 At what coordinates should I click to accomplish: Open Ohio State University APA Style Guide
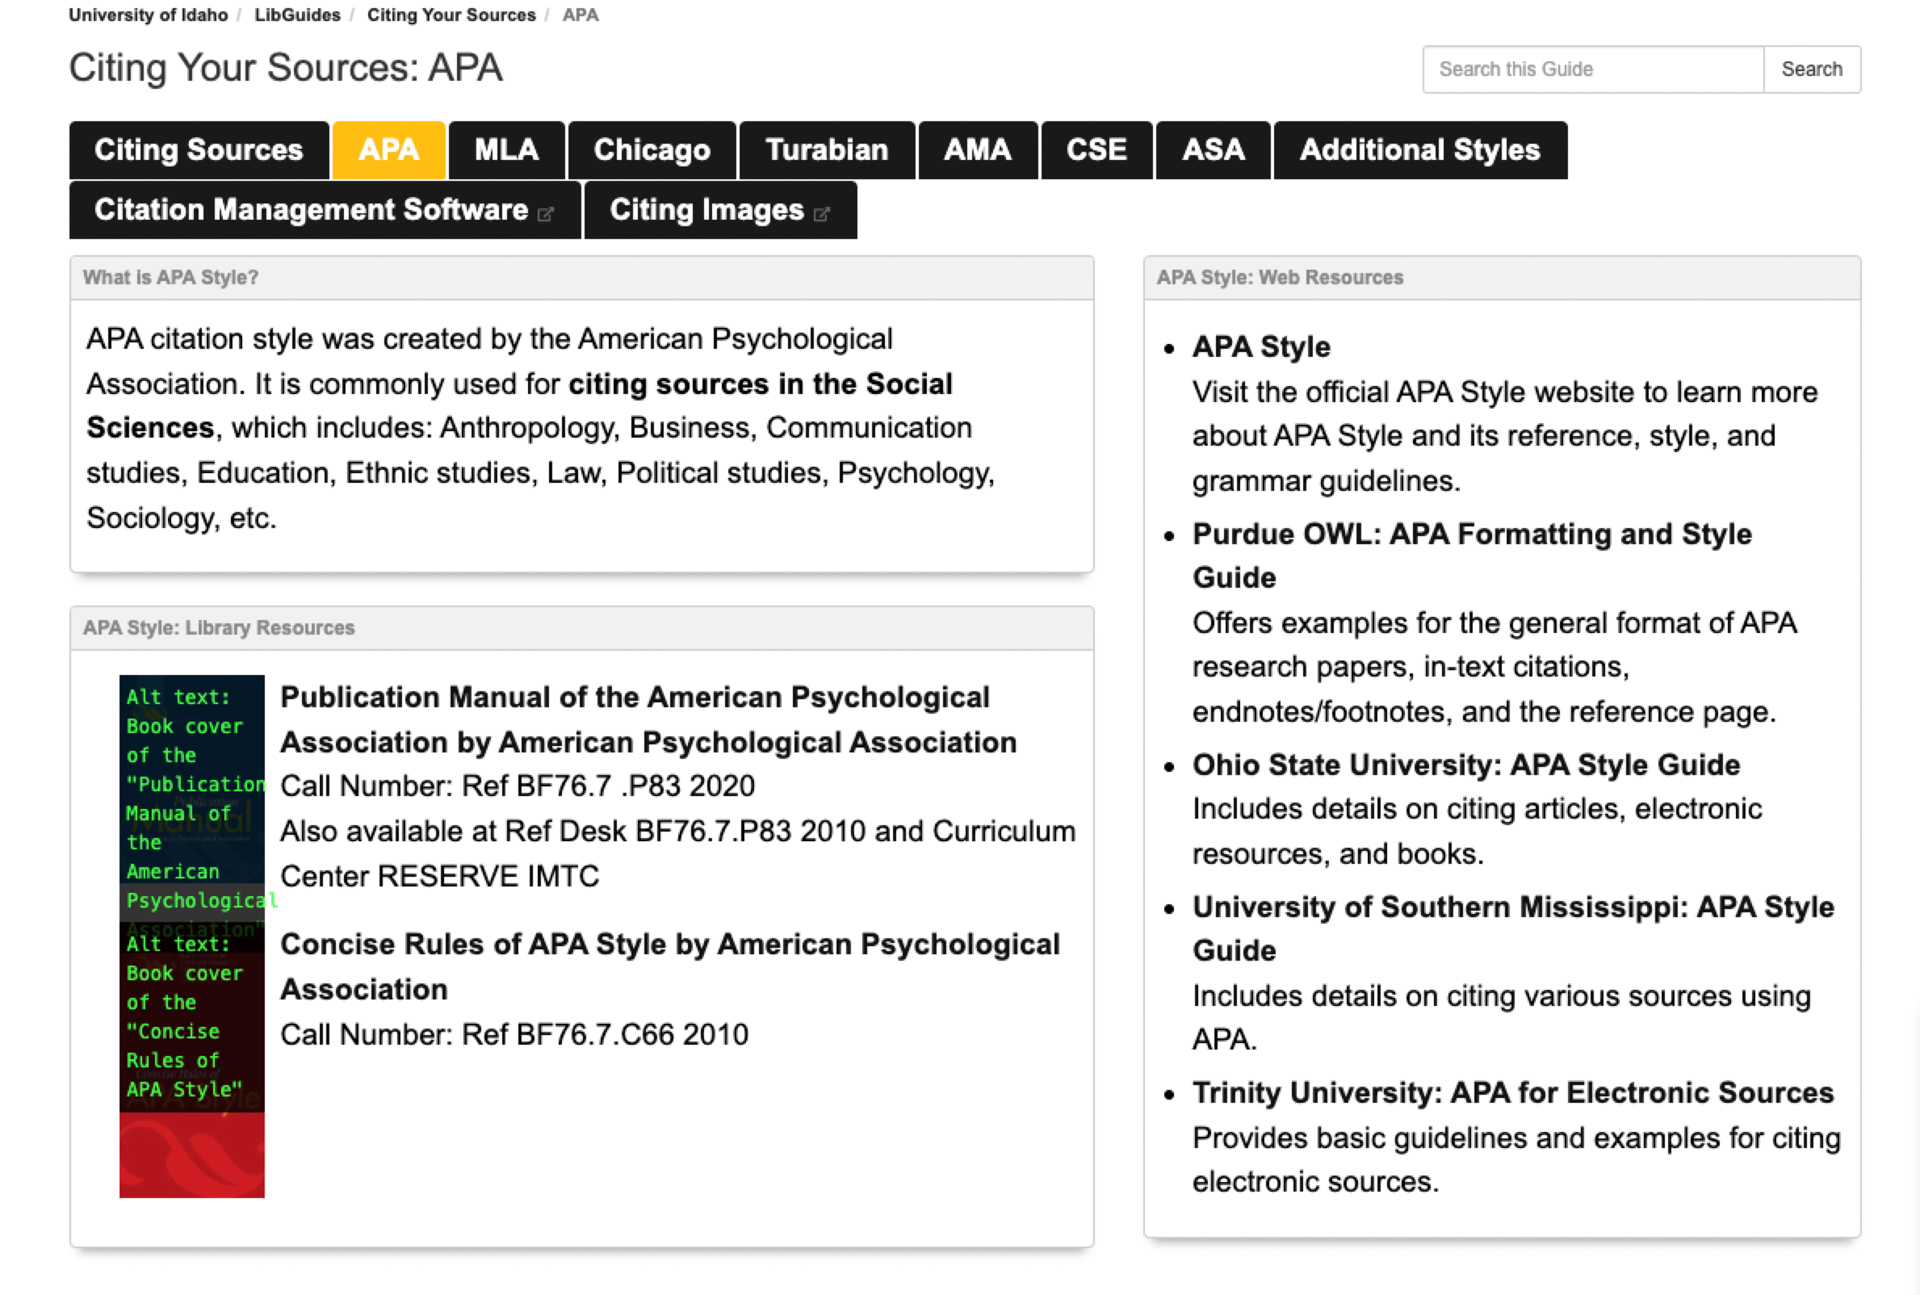point(1466,765)
